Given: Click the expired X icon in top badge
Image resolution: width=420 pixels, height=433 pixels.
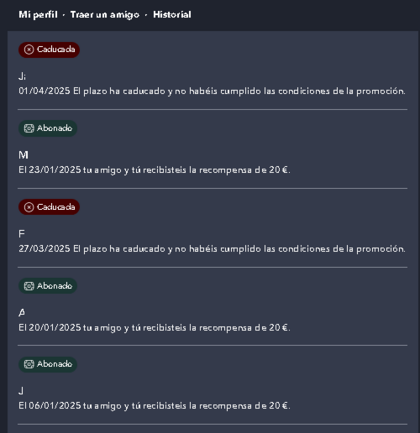Looking at the screenshot, I should [x=29, y=50].
